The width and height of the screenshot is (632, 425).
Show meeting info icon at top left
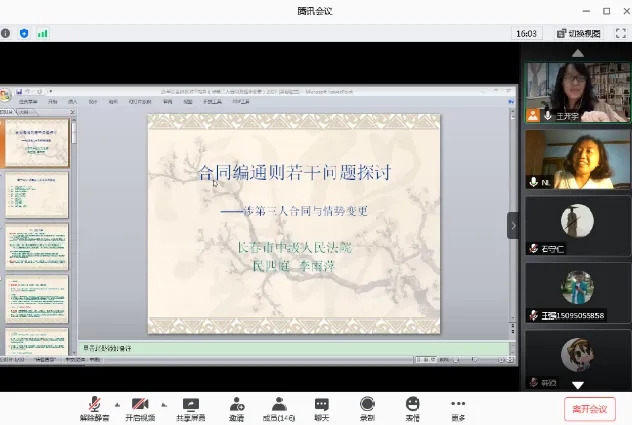(6, 33)
